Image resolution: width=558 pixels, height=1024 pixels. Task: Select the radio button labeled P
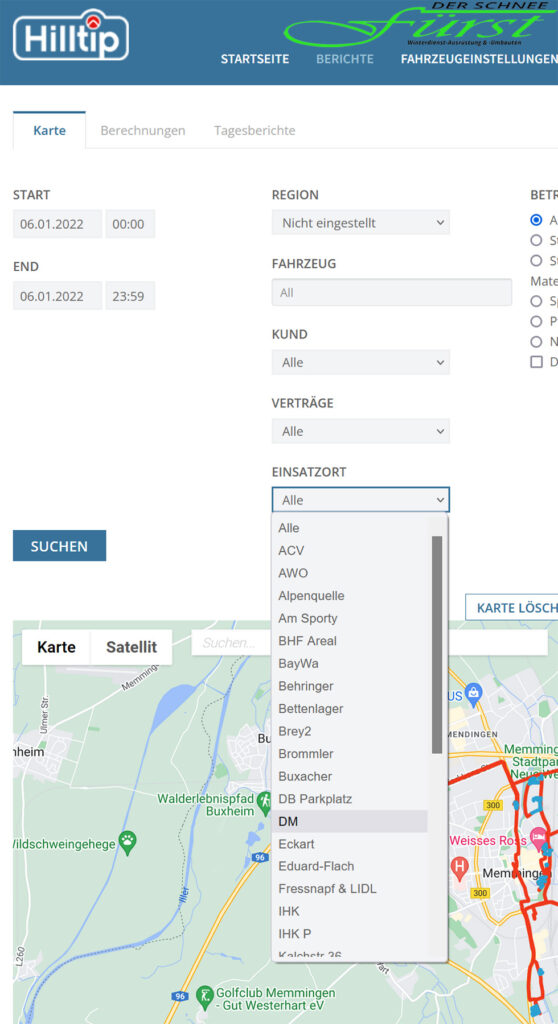coord(536,321)
